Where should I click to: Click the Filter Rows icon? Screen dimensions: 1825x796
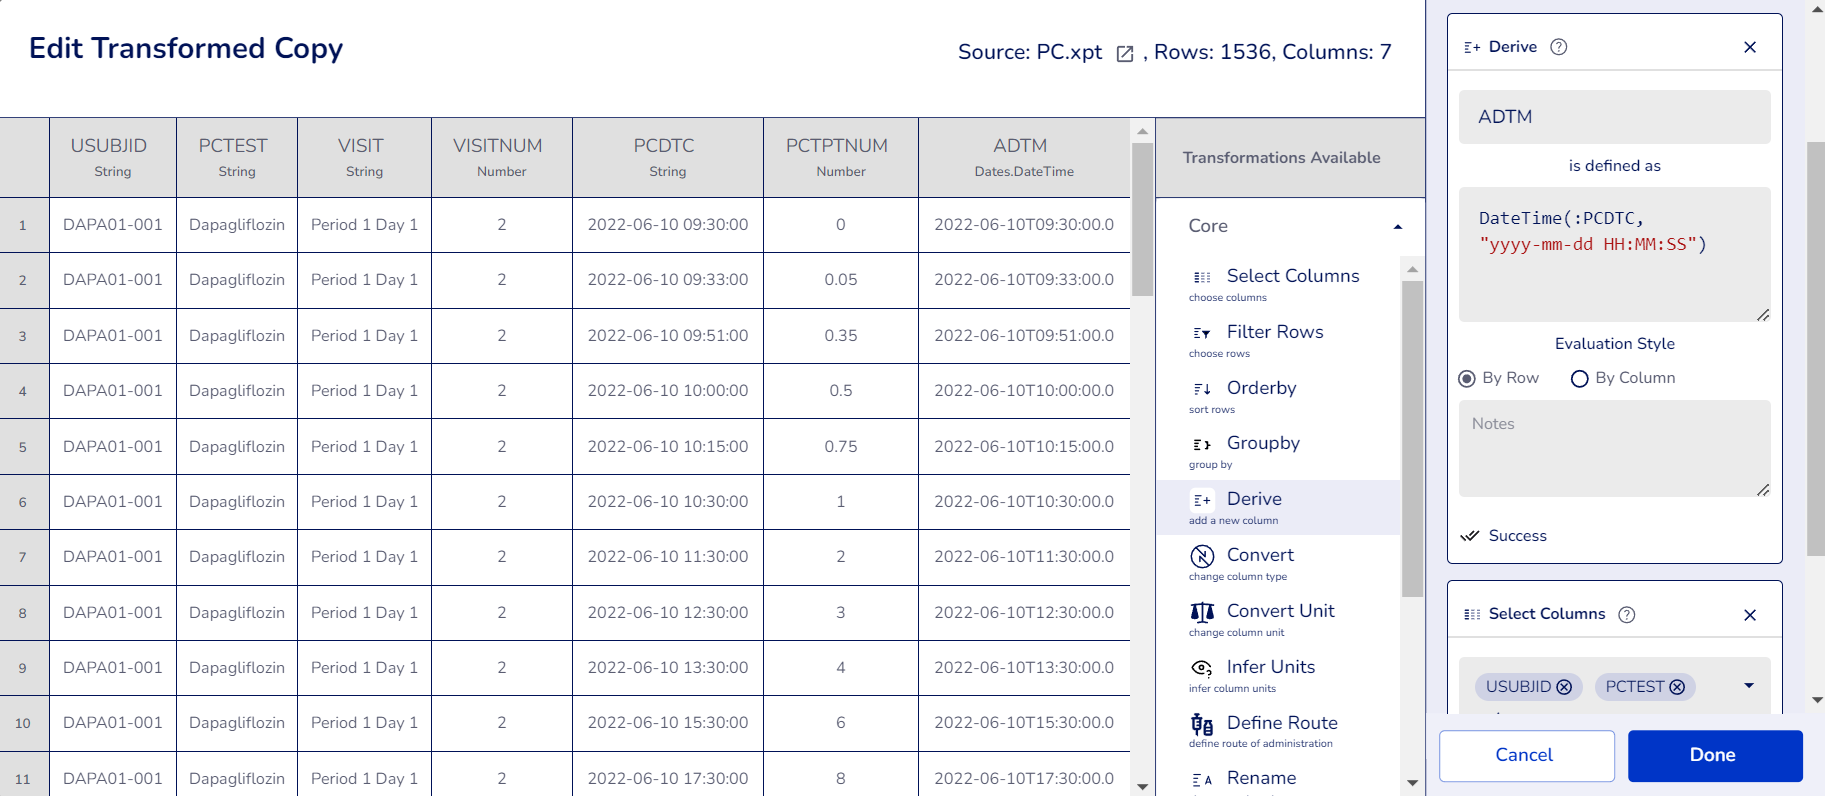pyautogui.click(x=1202, y=333)
